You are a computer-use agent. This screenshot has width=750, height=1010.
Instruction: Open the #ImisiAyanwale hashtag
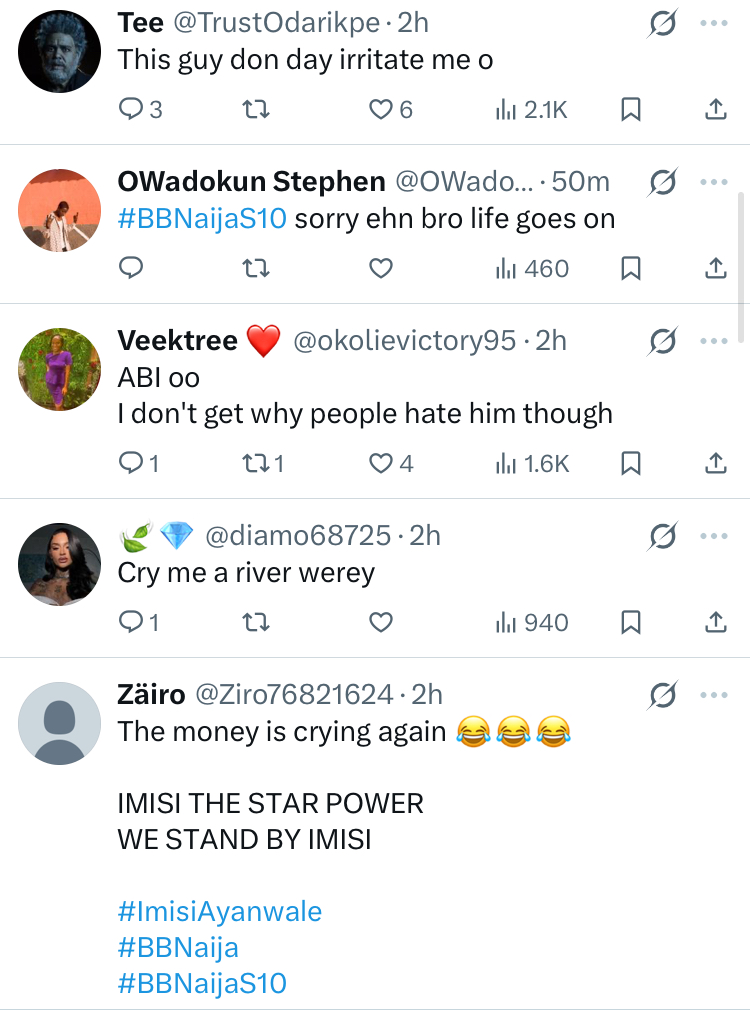220,912
